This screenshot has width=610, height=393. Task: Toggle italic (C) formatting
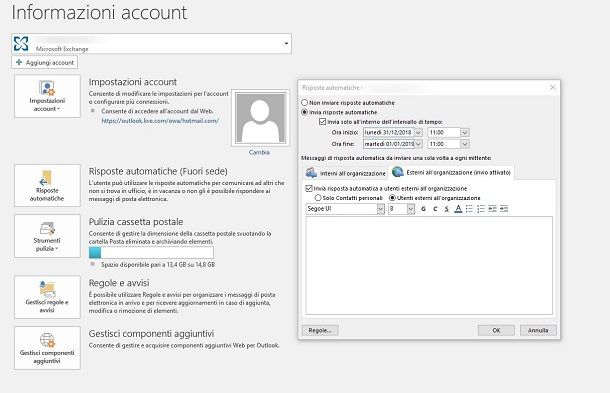[x=435, y=209]
